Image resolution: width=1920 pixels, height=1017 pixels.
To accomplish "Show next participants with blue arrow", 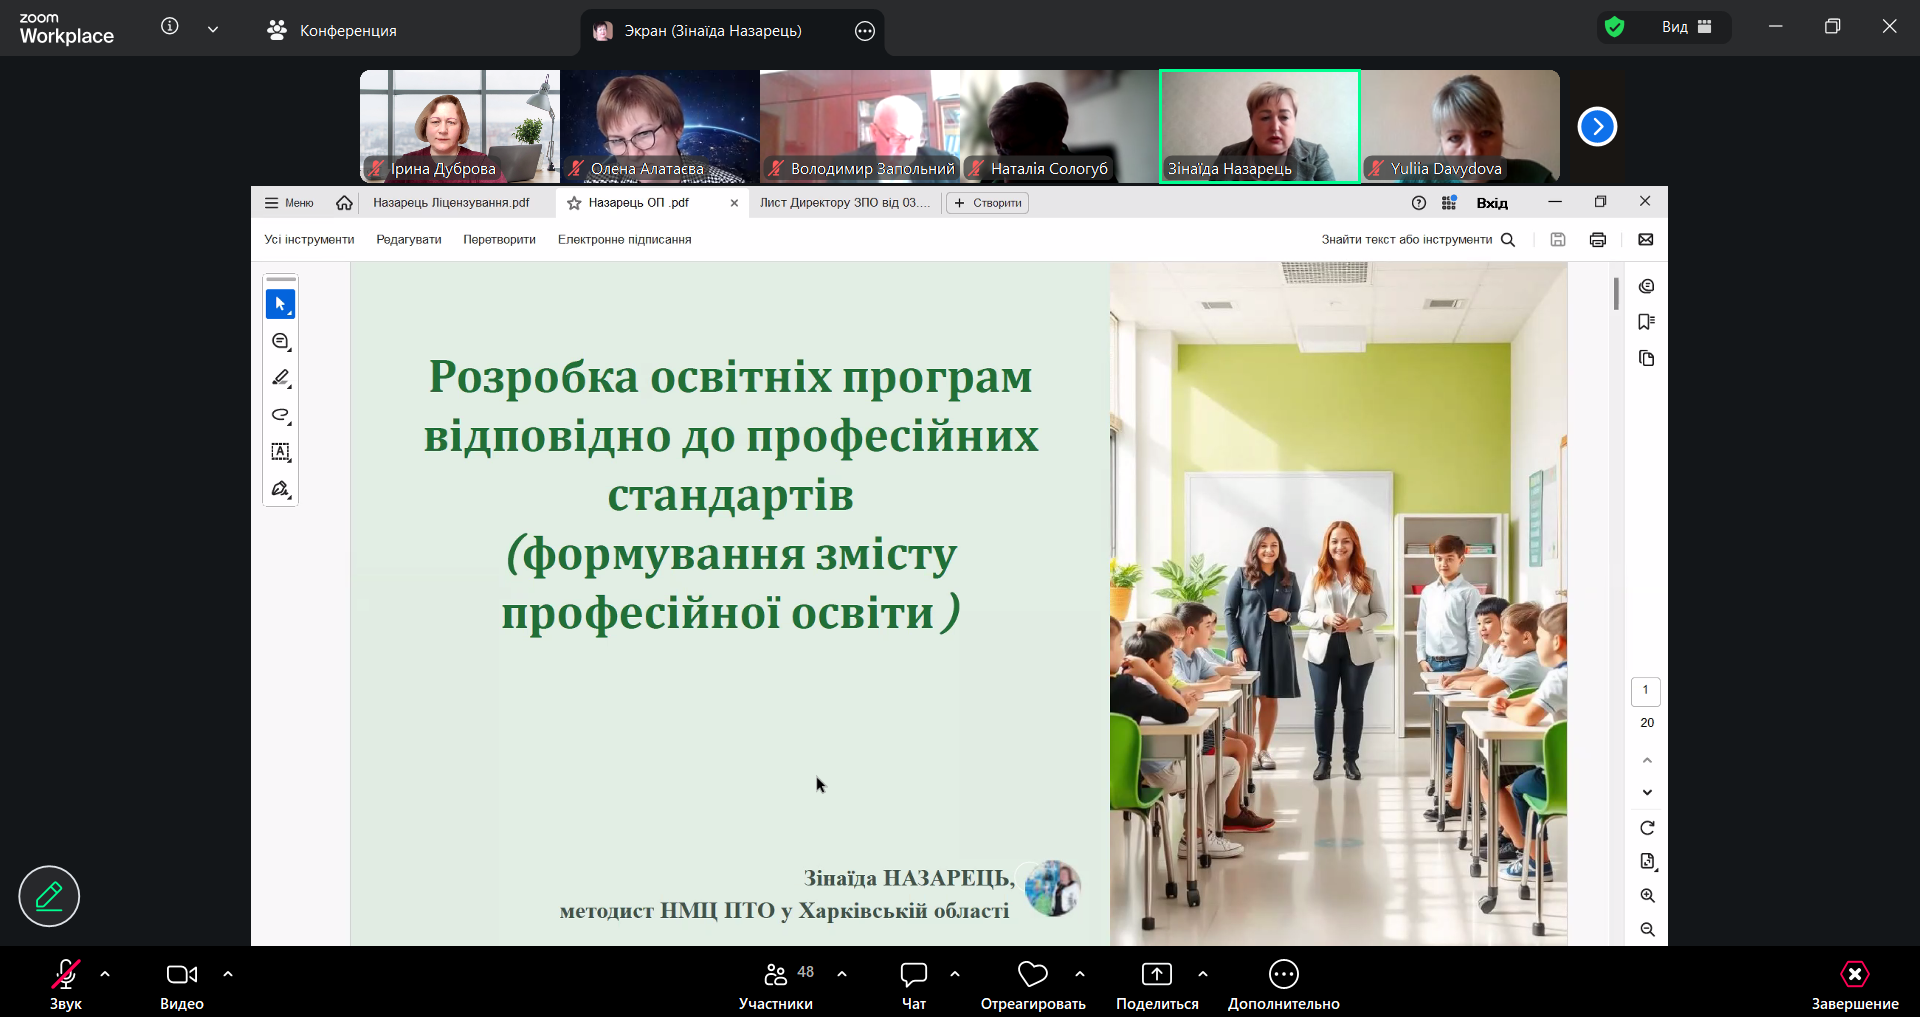I will point(1597,127).
